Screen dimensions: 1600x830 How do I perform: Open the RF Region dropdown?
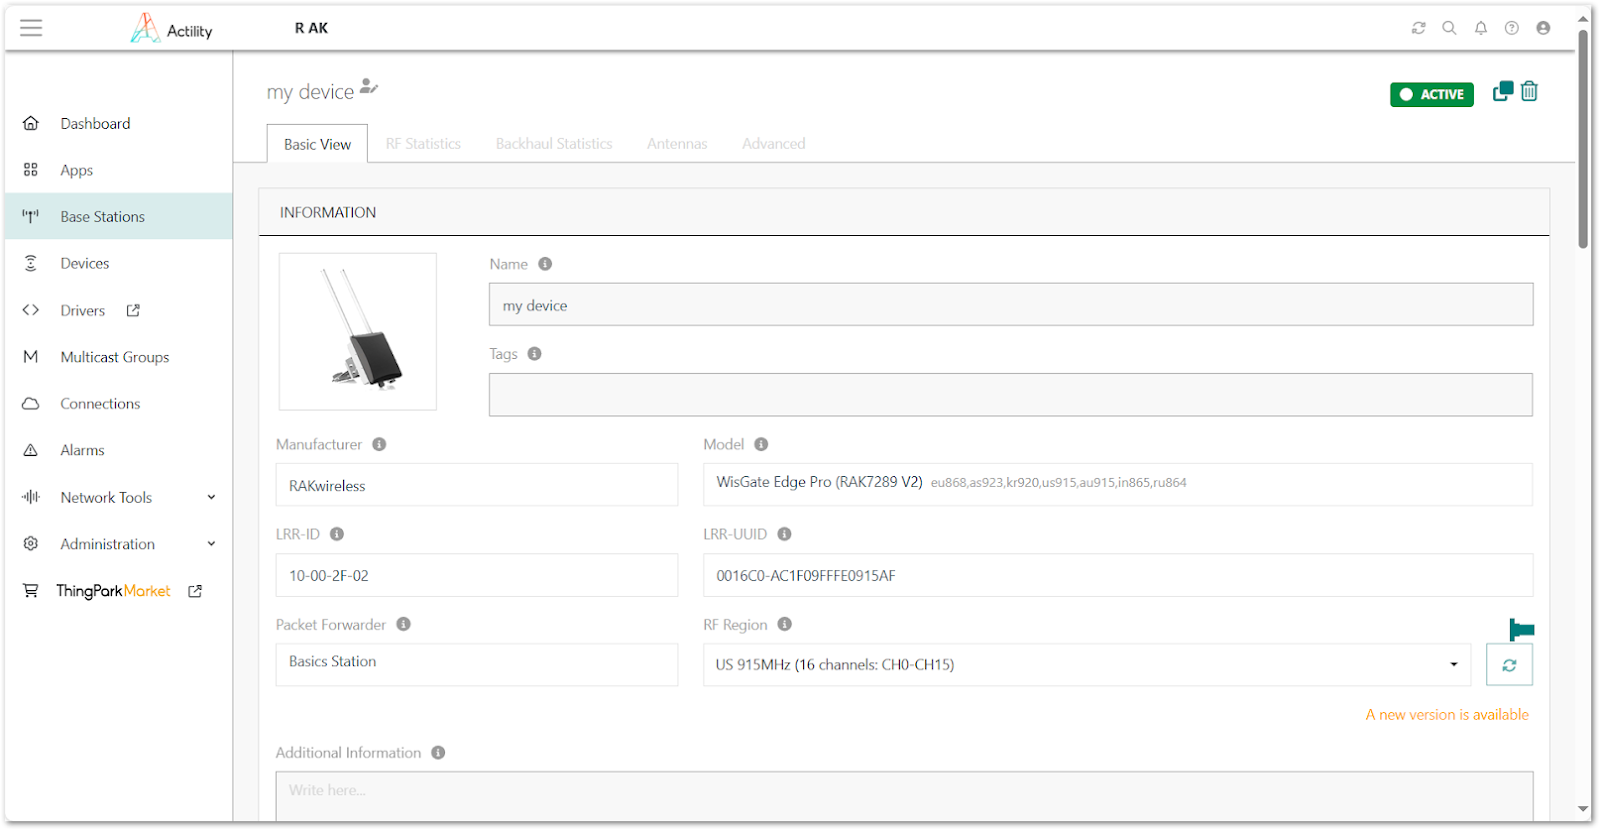[1087, 664]
